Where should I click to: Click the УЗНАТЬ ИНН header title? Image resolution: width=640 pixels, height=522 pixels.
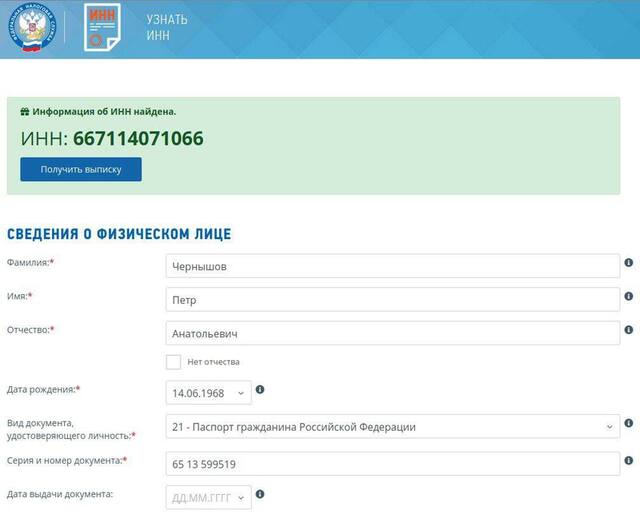(x=167, y=27)
